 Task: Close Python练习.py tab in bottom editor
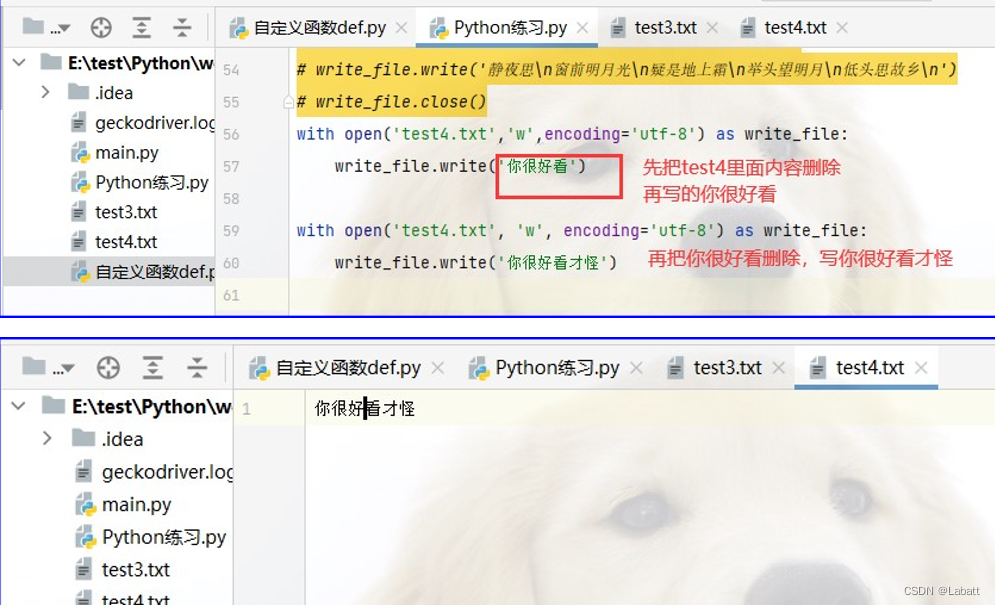(x=636, y=368)
